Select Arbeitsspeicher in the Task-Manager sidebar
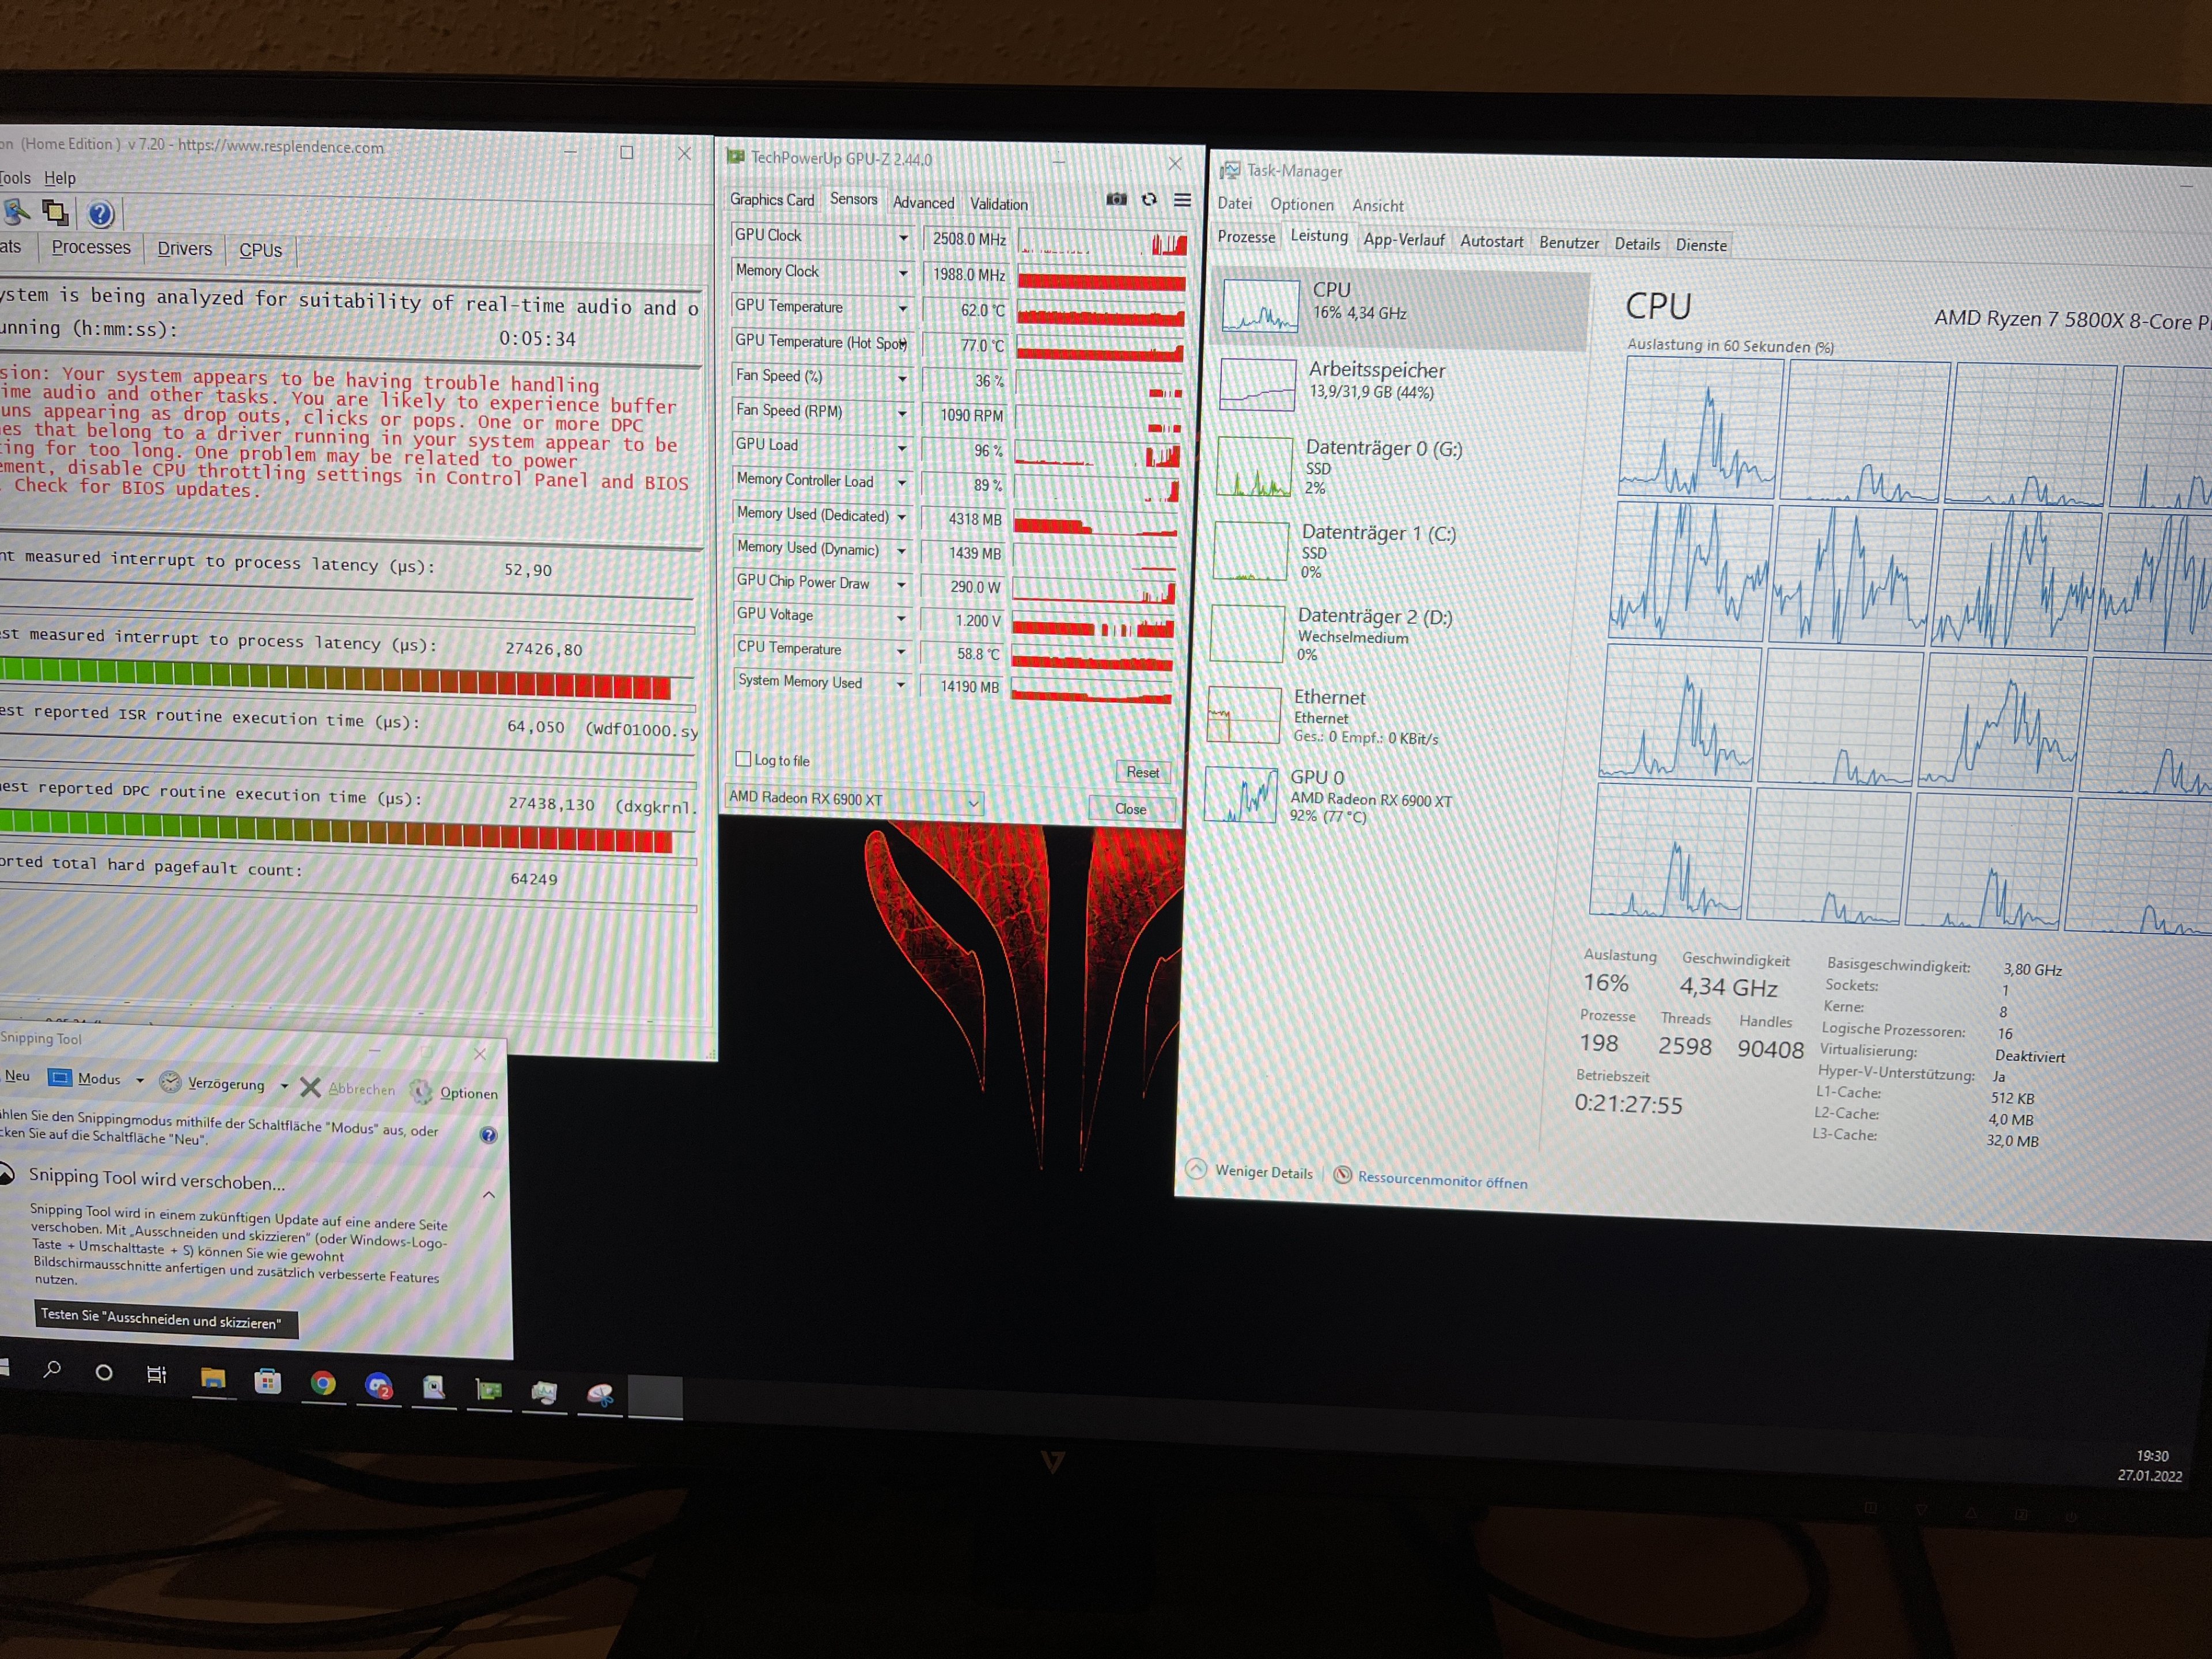The image size is (2212, 1659). [x=1376, y=381]
